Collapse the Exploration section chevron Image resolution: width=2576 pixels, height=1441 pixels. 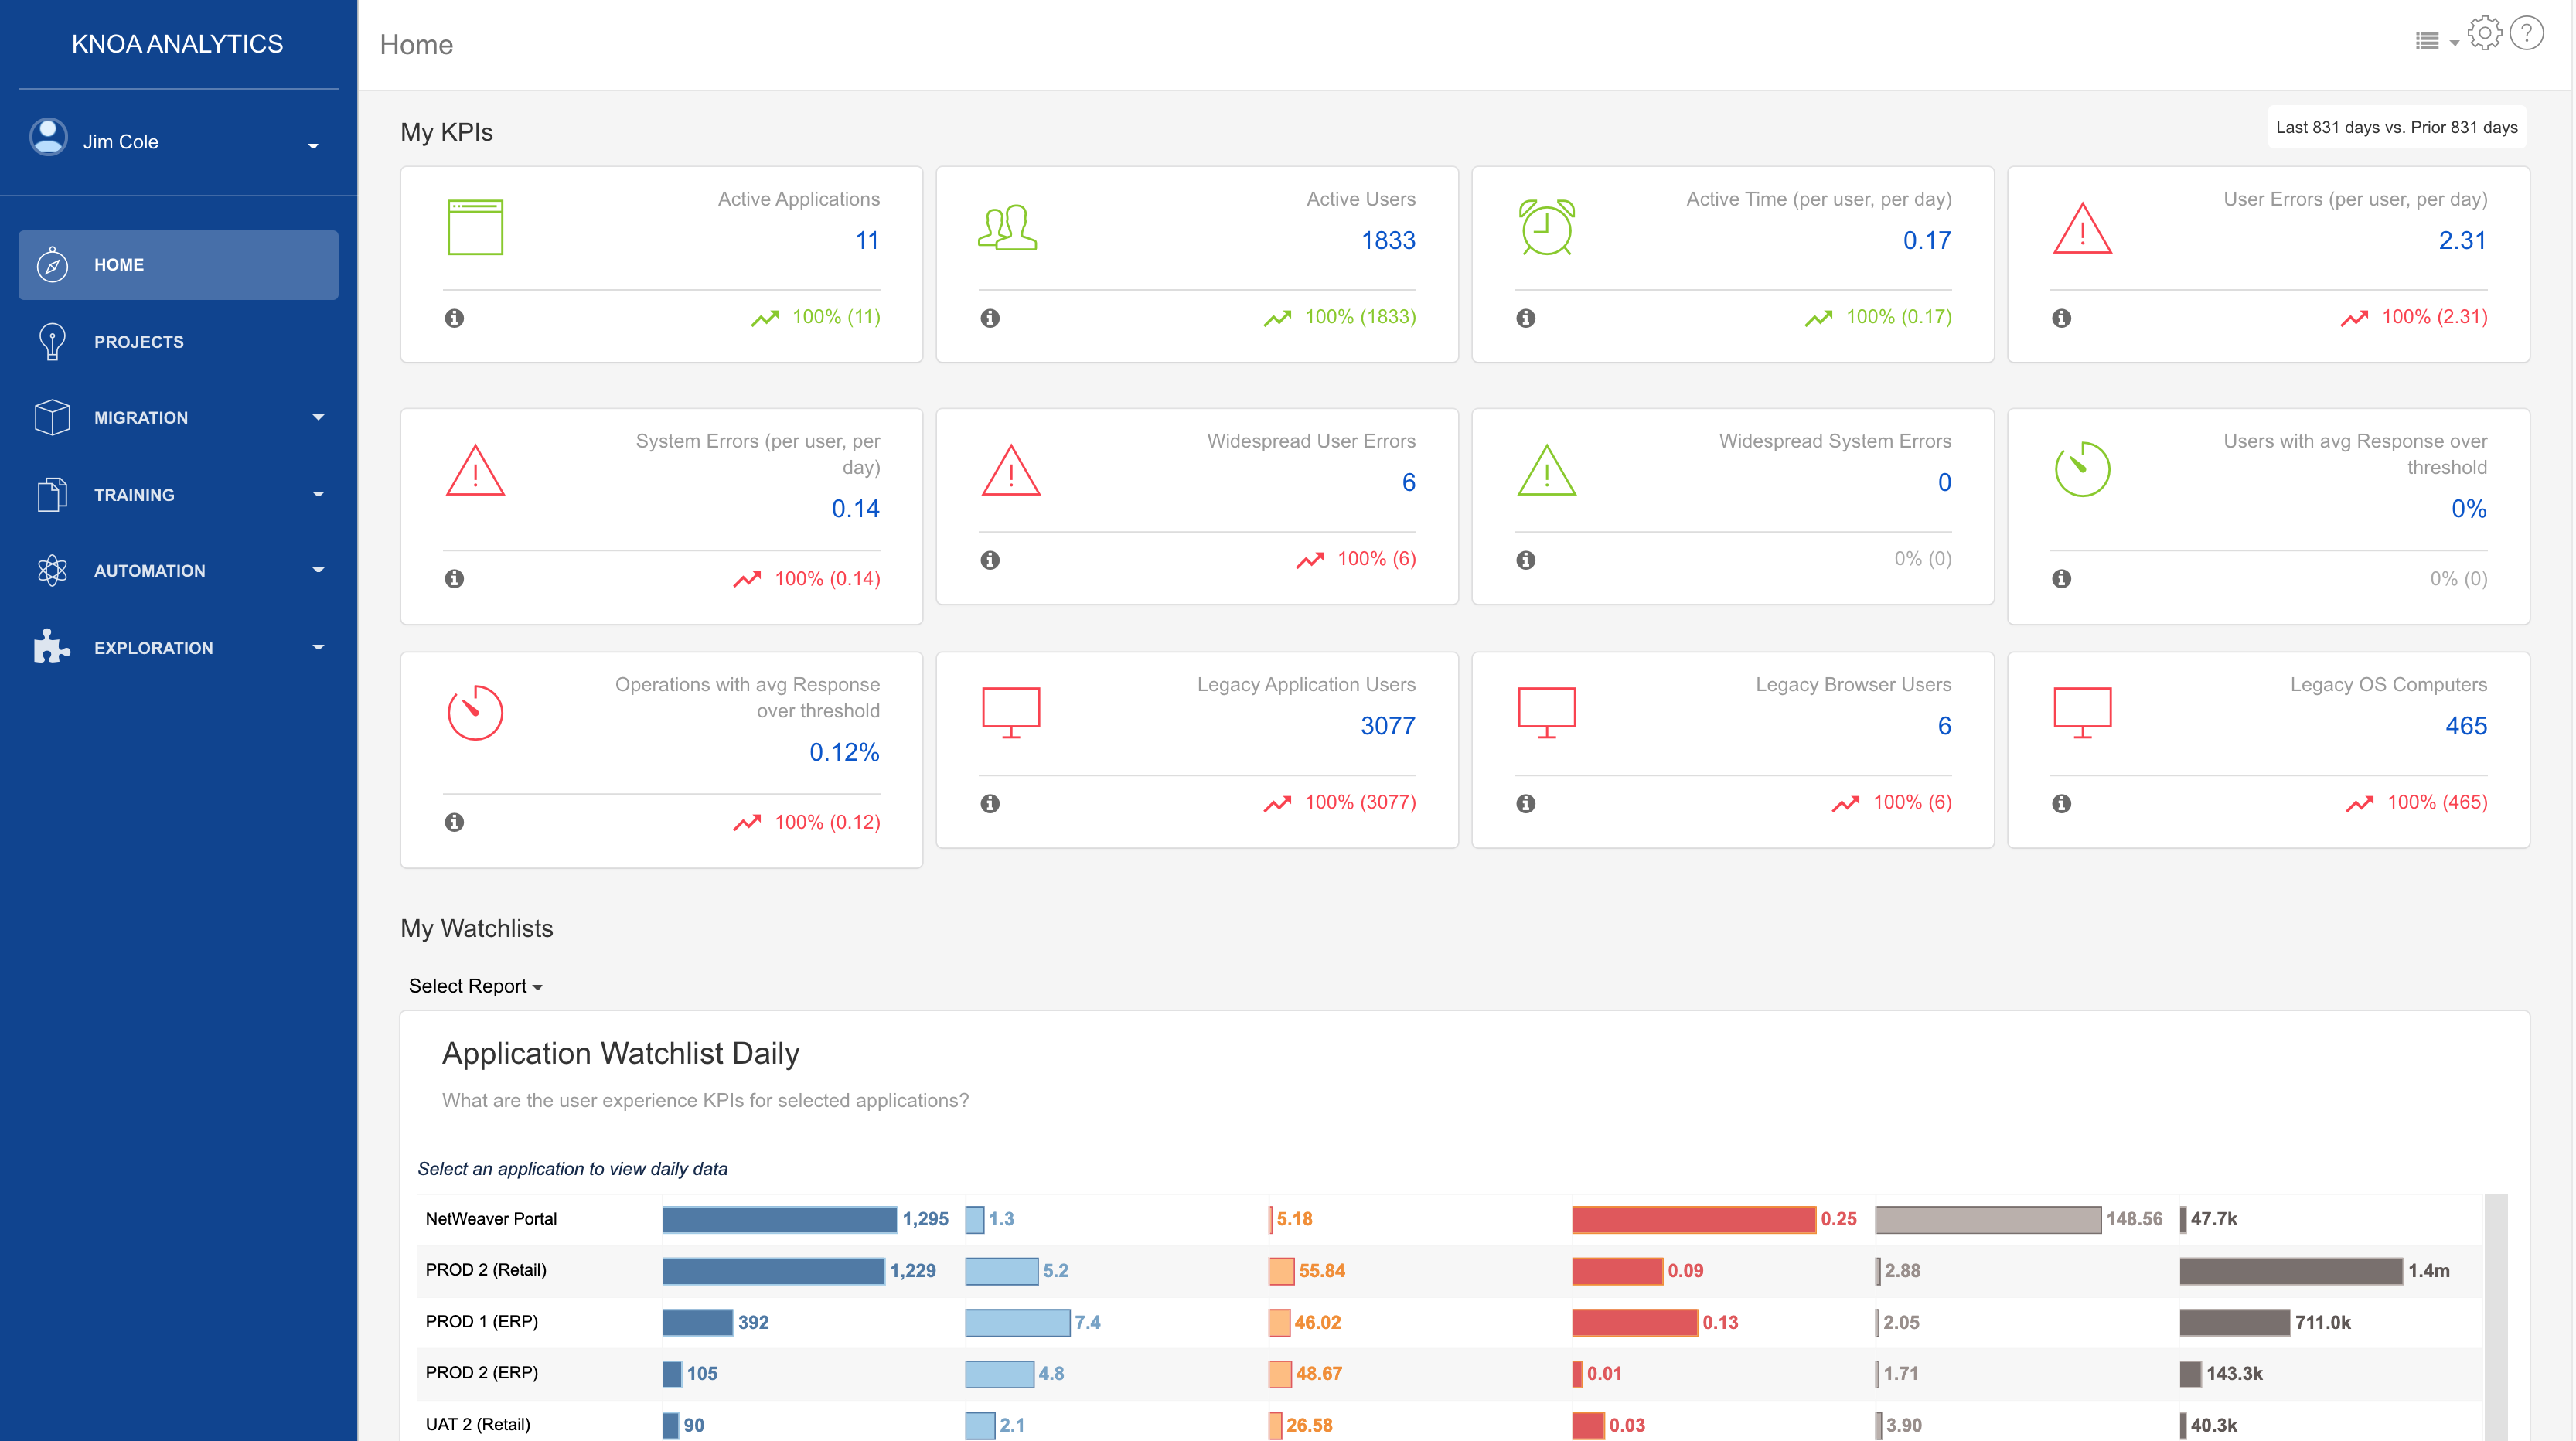(x=318, y=647)
